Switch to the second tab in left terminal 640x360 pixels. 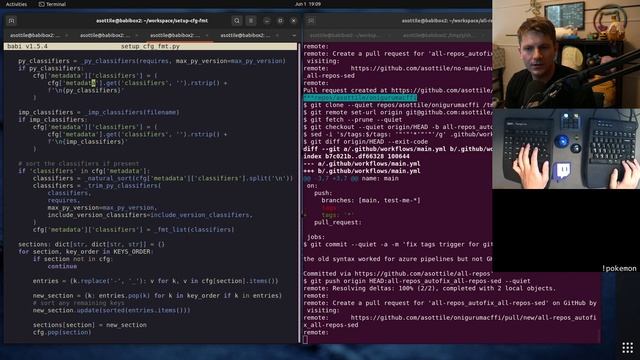[105, 36]
